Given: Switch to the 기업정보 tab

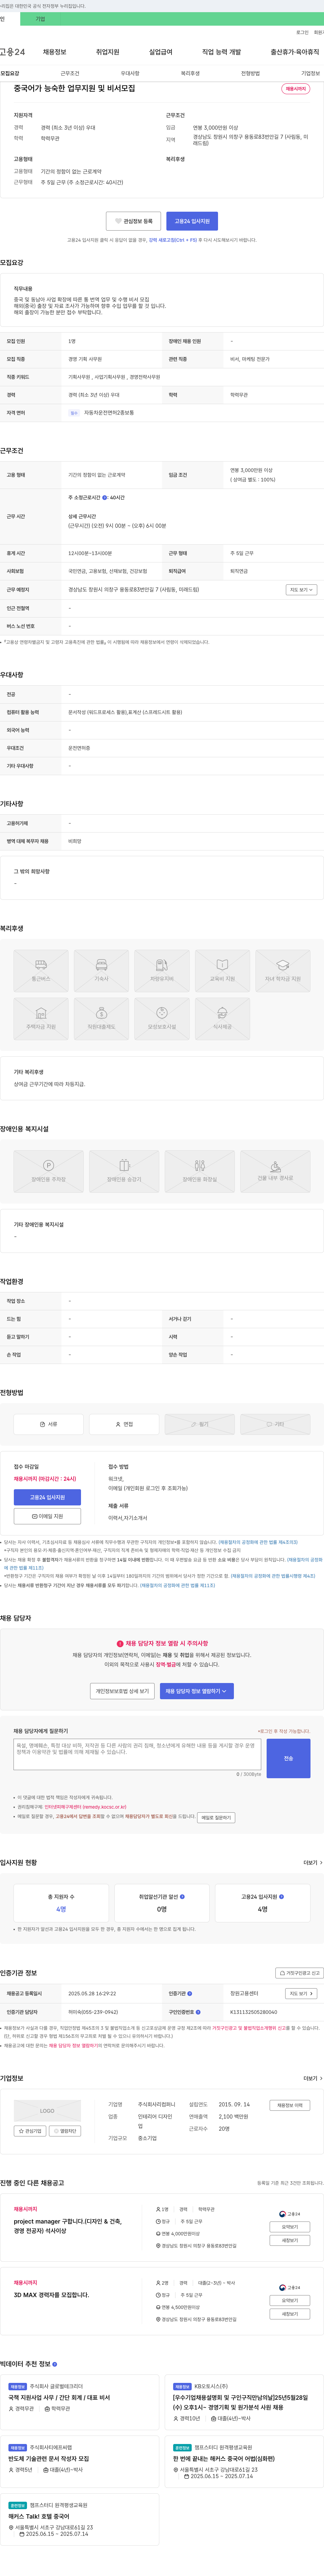Looking at the screenshot, I should [311, 73].
